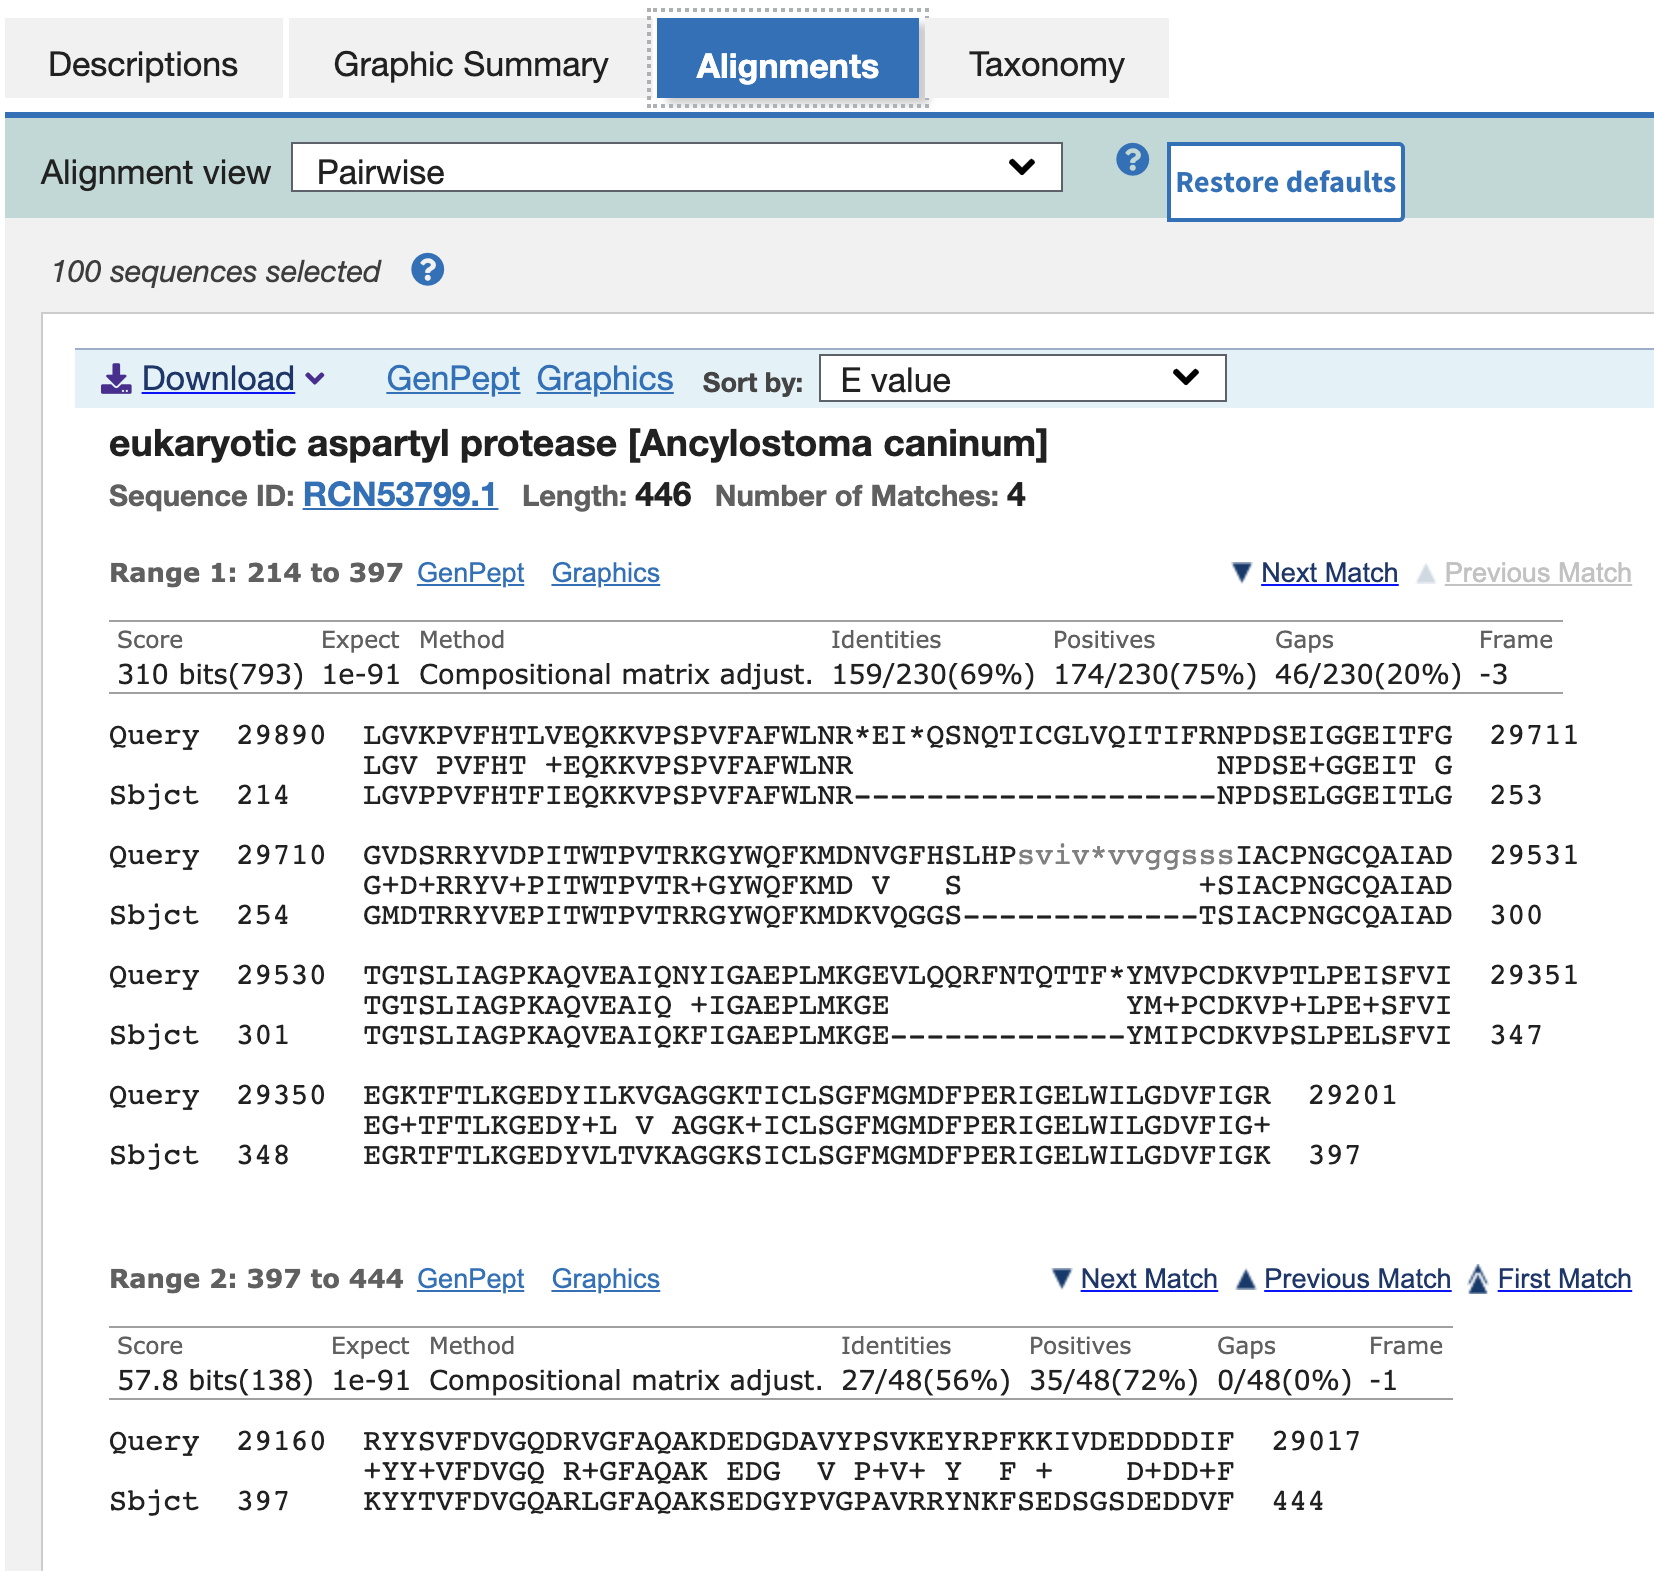Switch to the Graphic Summary tab

pos(470,65)
